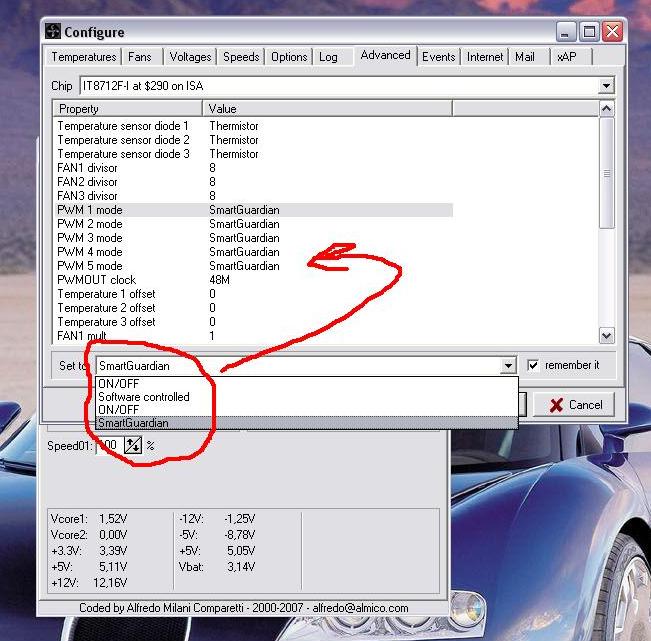Click the property list scroll down arrow
This screenshot has width=651, height=641.
pyautogui.click(x=606, y=335)
